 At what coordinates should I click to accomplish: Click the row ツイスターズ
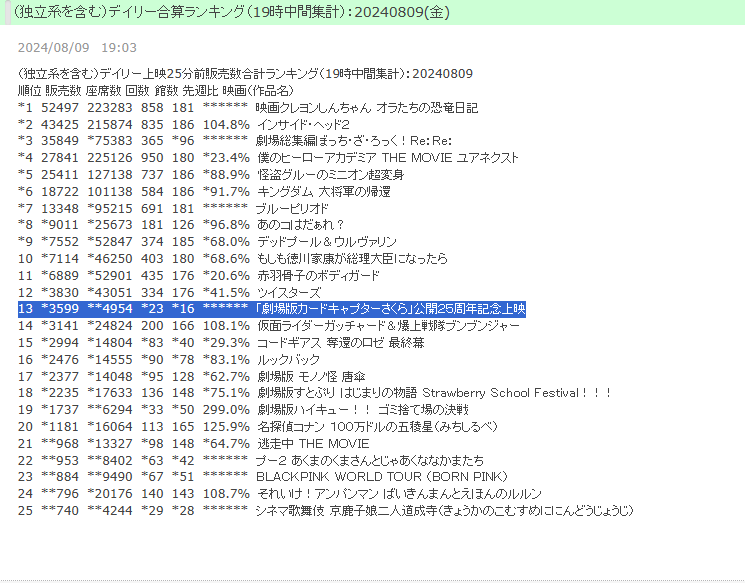tap(170, 292)
